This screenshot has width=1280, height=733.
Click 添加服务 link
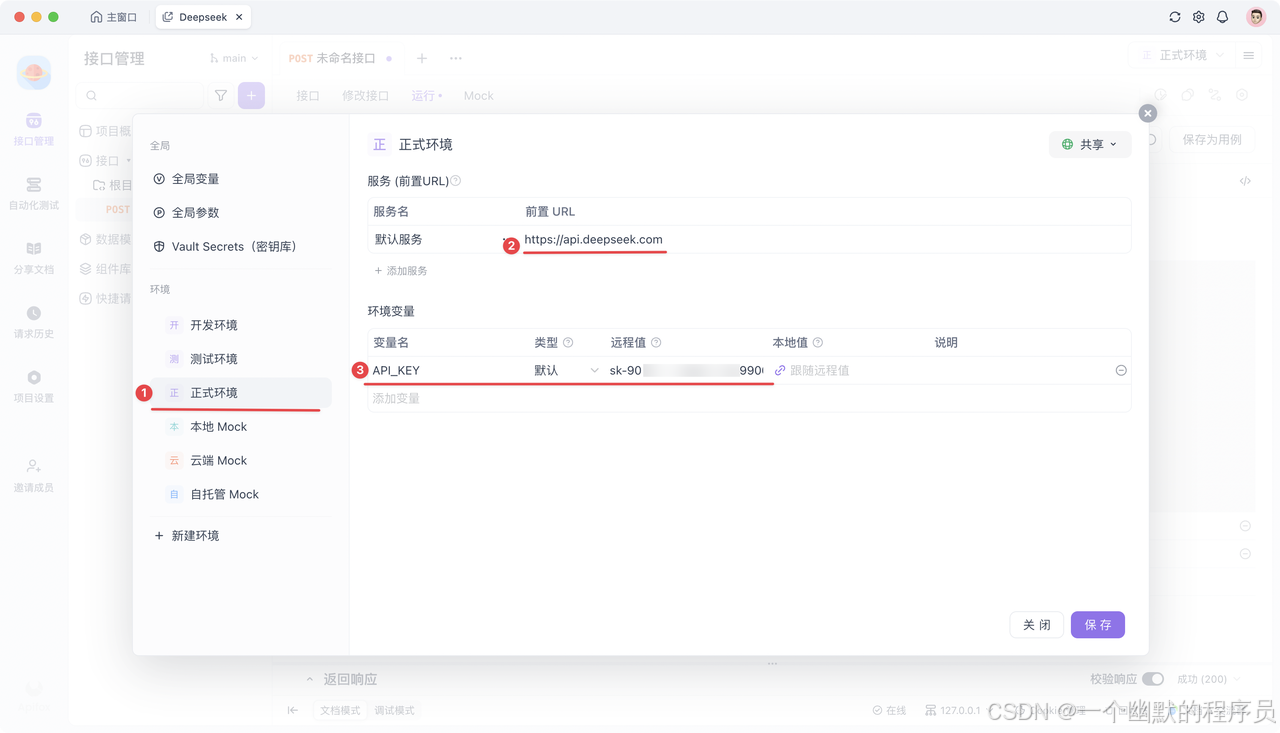coord(401,271)
